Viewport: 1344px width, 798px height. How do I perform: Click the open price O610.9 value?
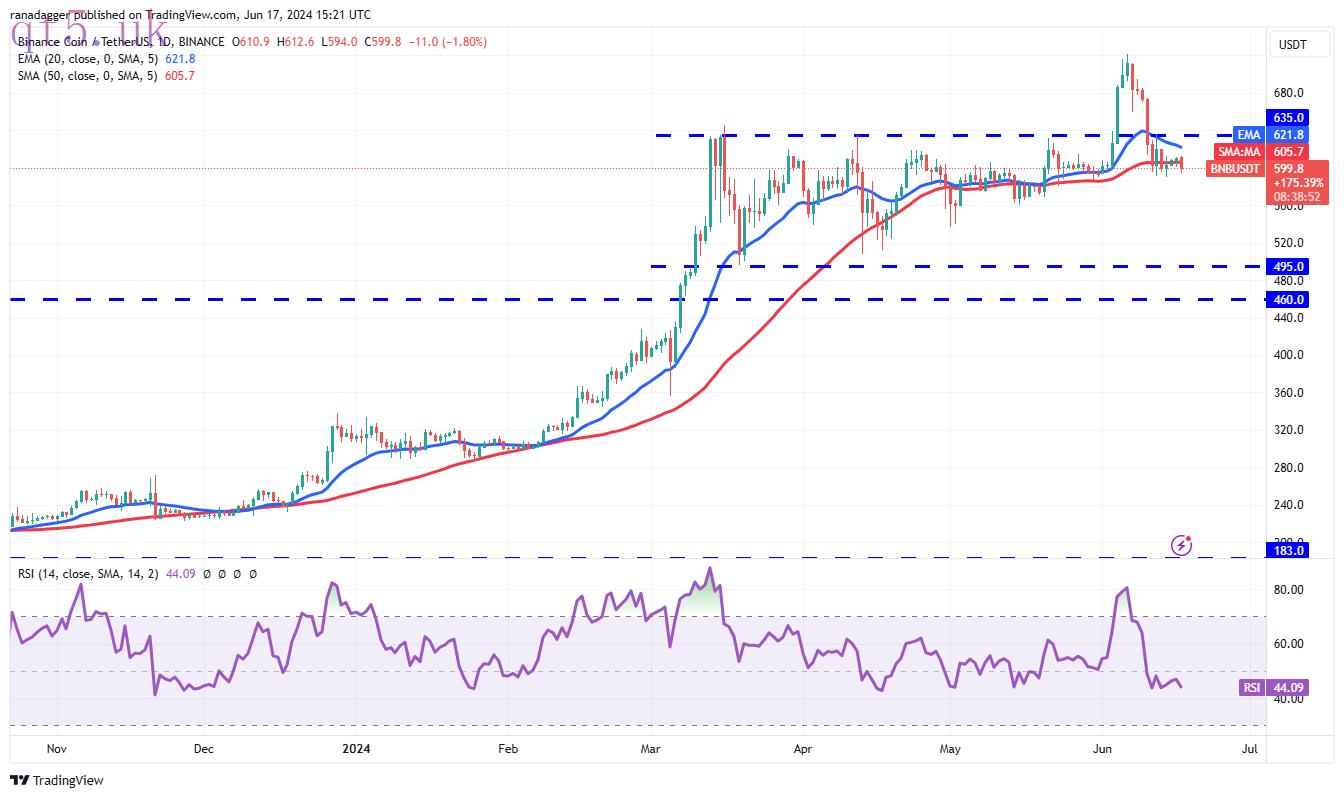[x=251, y=42]
